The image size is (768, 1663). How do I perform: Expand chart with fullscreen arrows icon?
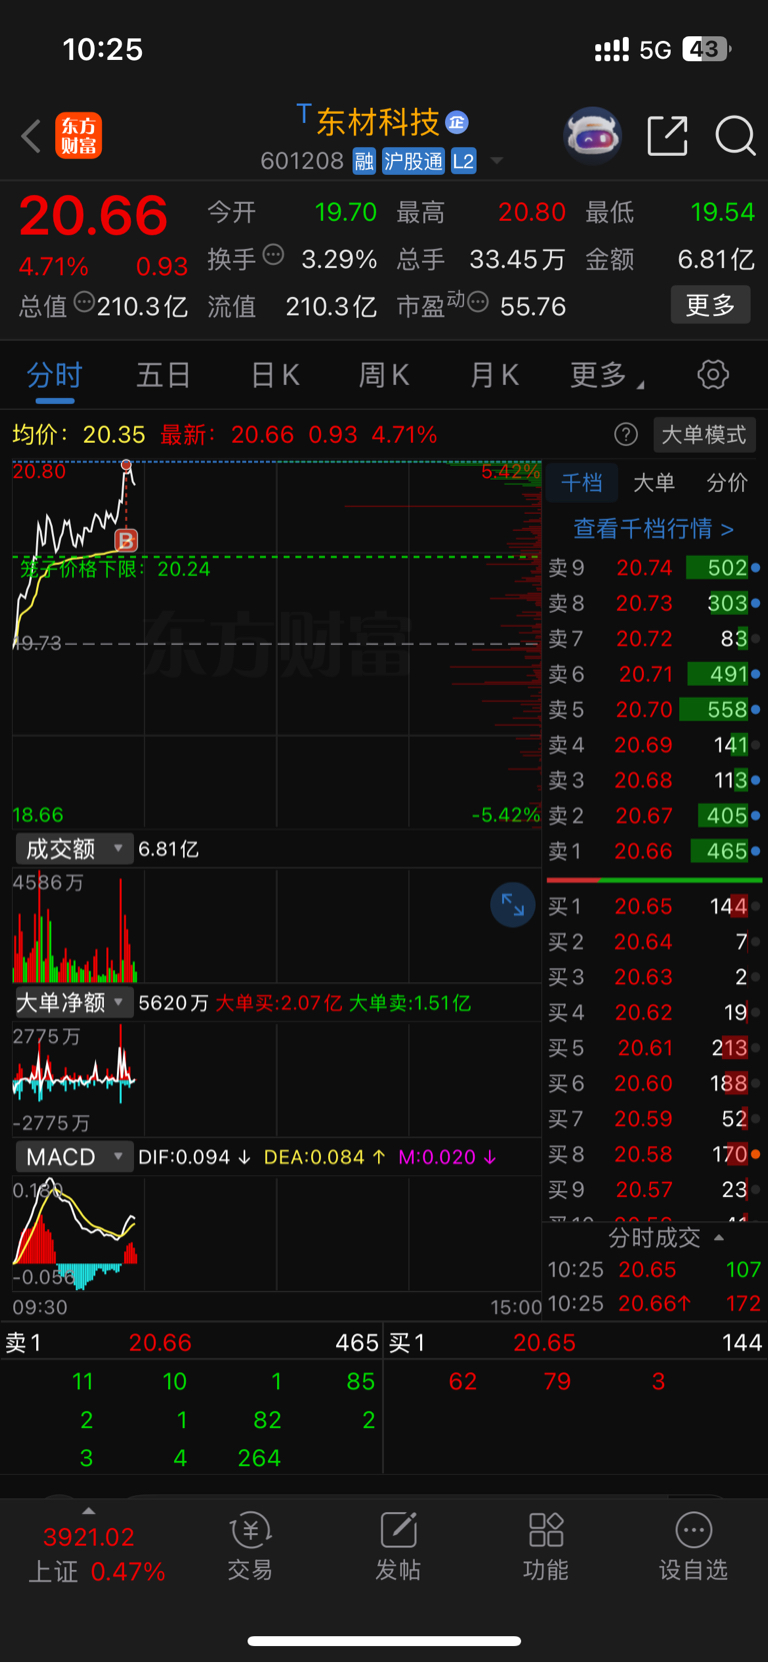(513, 905)
